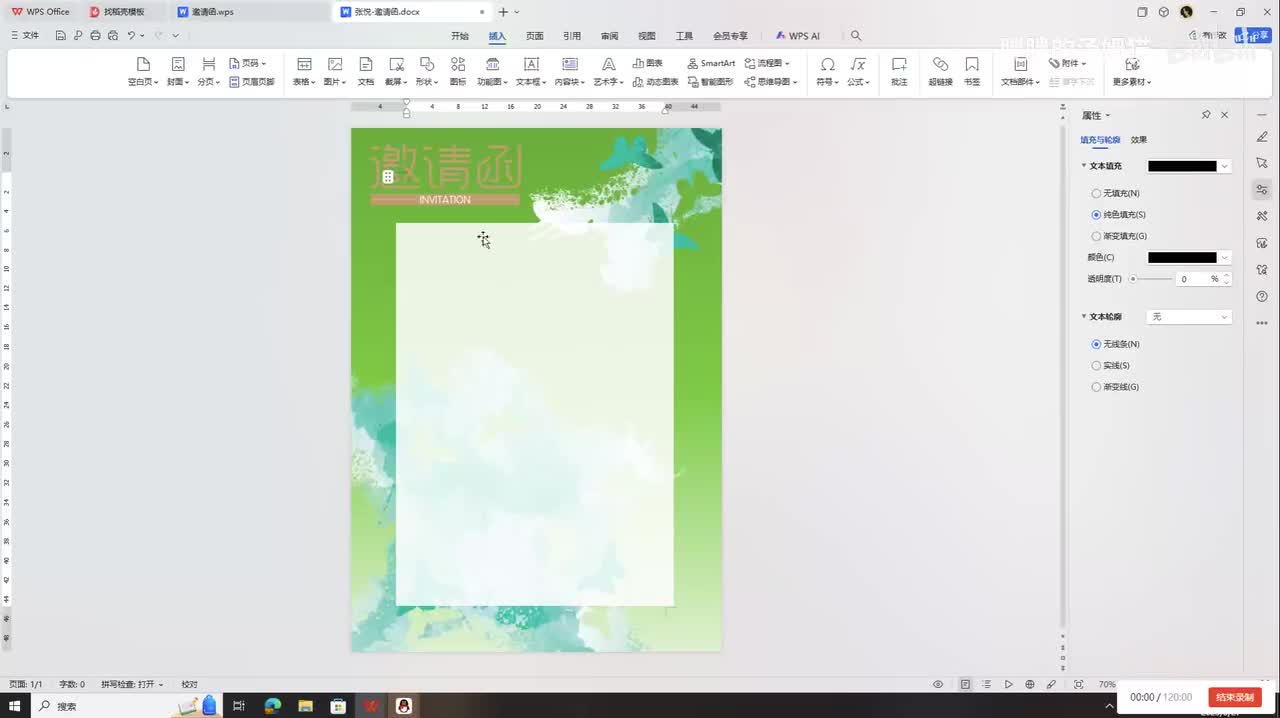This screenshot has width=1280, height=718.
Task: Select 纯色填充(S) radio option
Action: pyautogui.click(x=1118, y=215)
